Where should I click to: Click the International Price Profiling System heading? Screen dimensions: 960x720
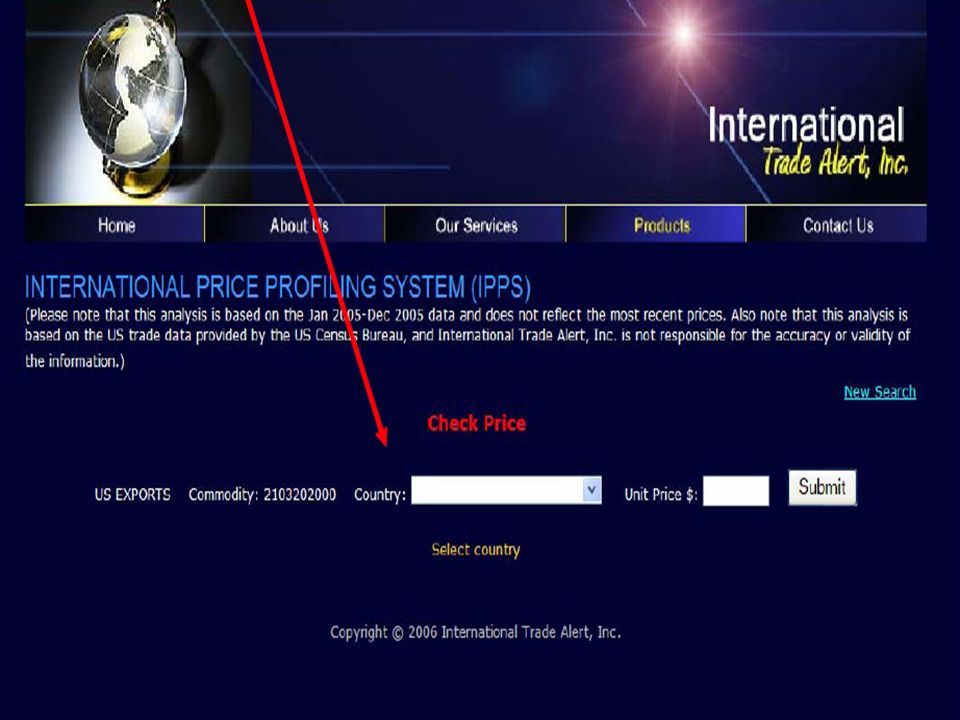278,287
